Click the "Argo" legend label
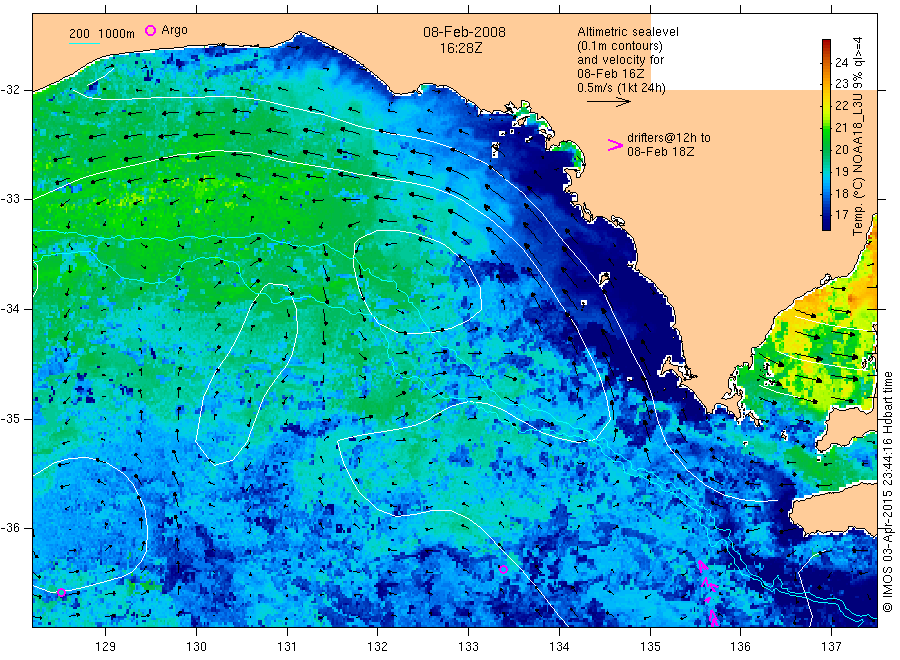The height and width of the screenshot is (660, 900). [174, 30]
